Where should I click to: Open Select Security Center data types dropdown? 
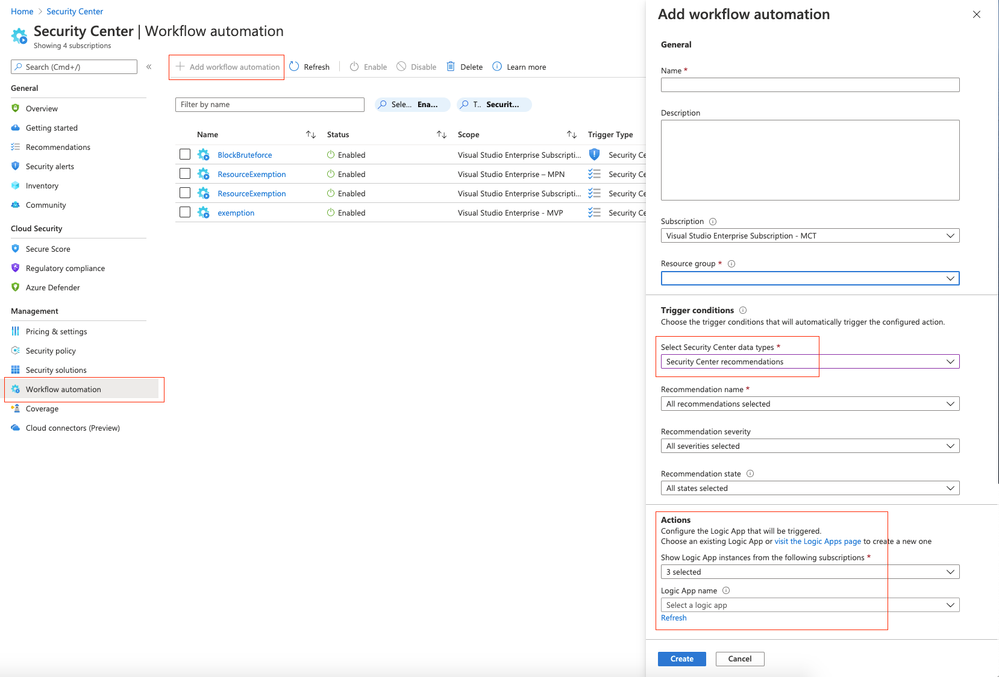(810, 362)
